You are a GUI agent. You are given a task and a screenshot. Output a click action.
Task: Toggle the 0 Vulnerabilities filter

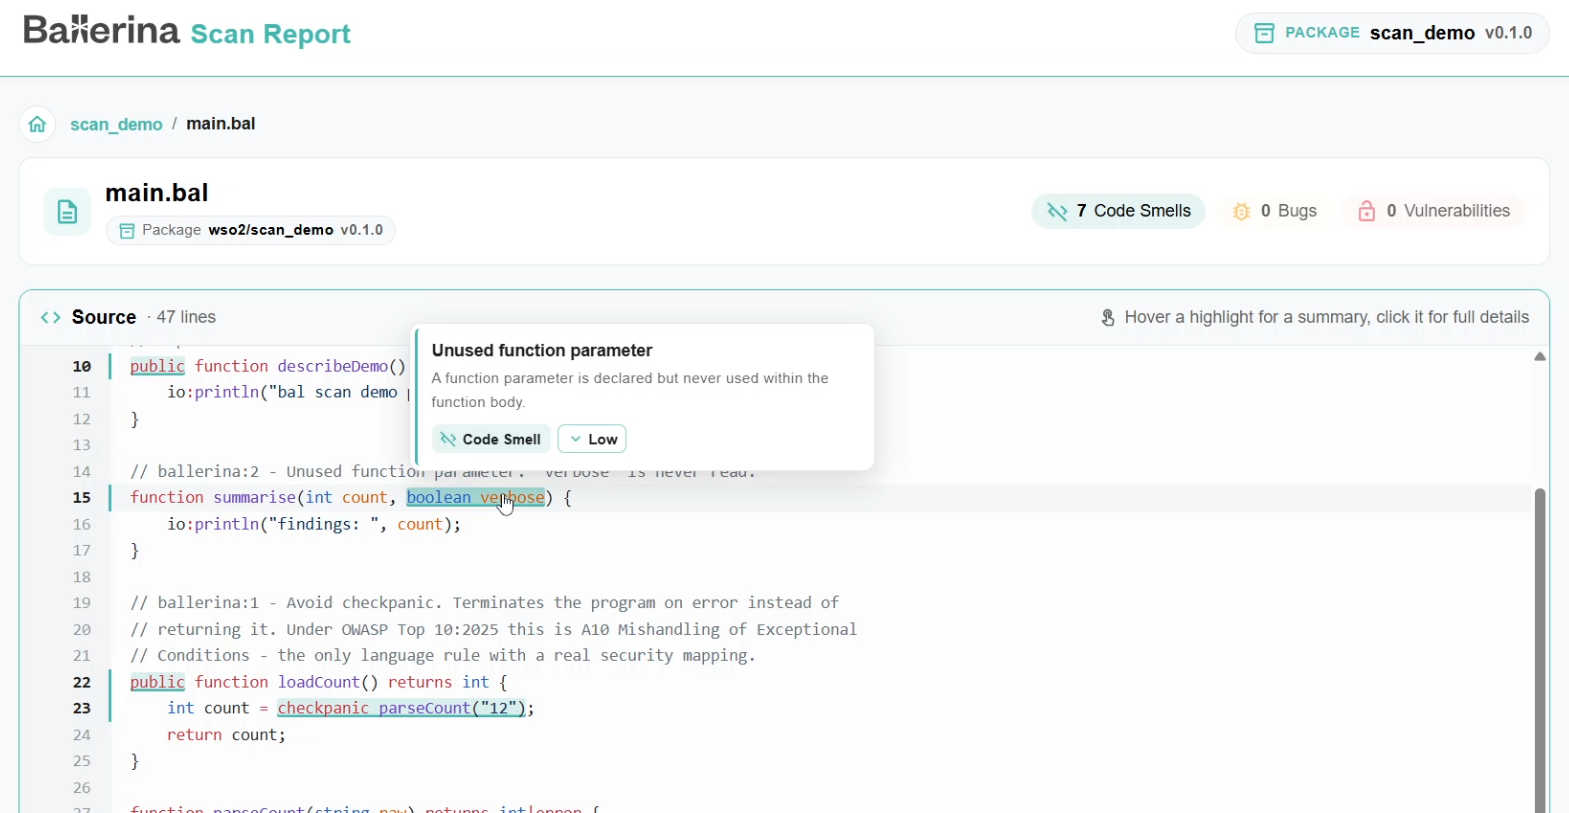coord(1433,212)
